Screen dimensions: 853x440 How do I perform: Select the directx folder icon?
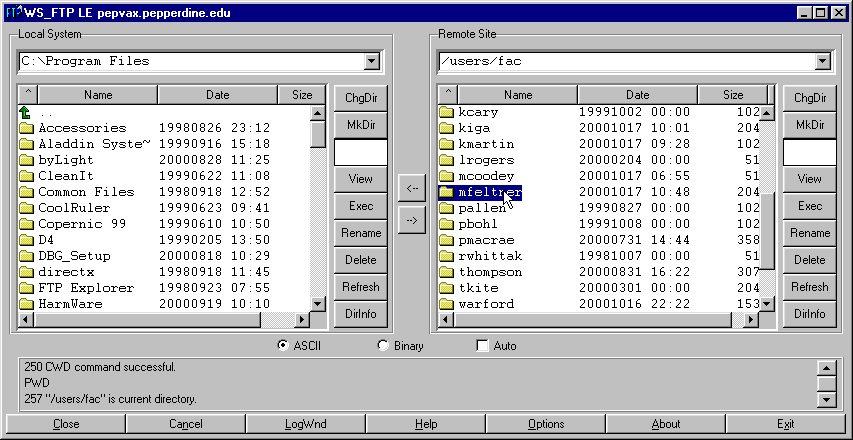26,272
